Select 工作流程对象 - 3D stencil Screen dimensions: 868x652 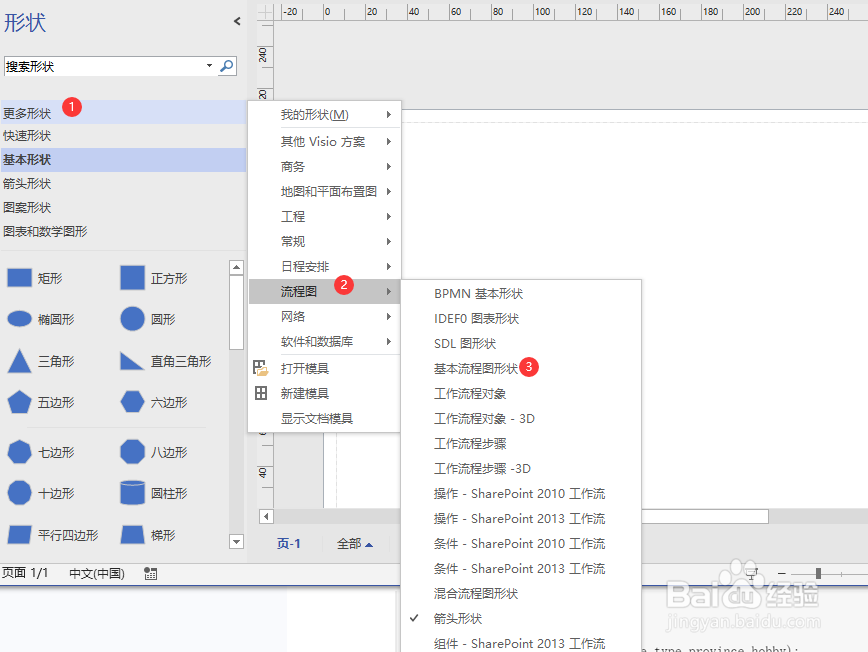[521, 418]
